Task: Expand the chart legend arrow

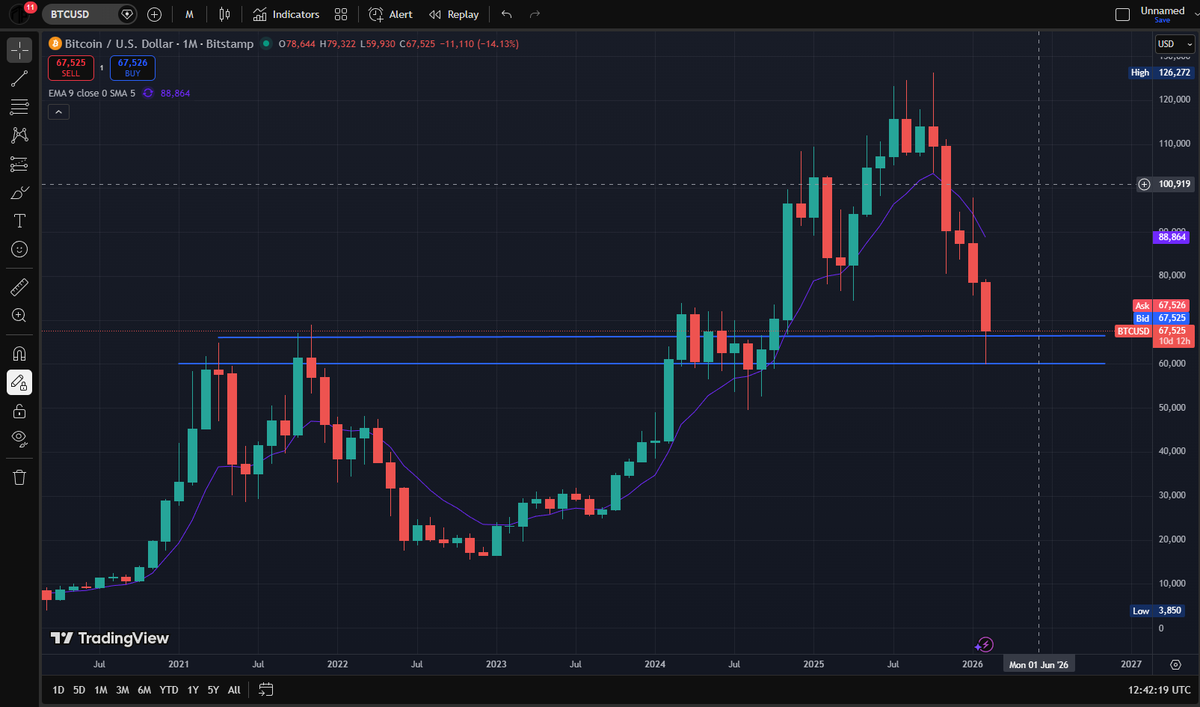Action: pos(58,111)
